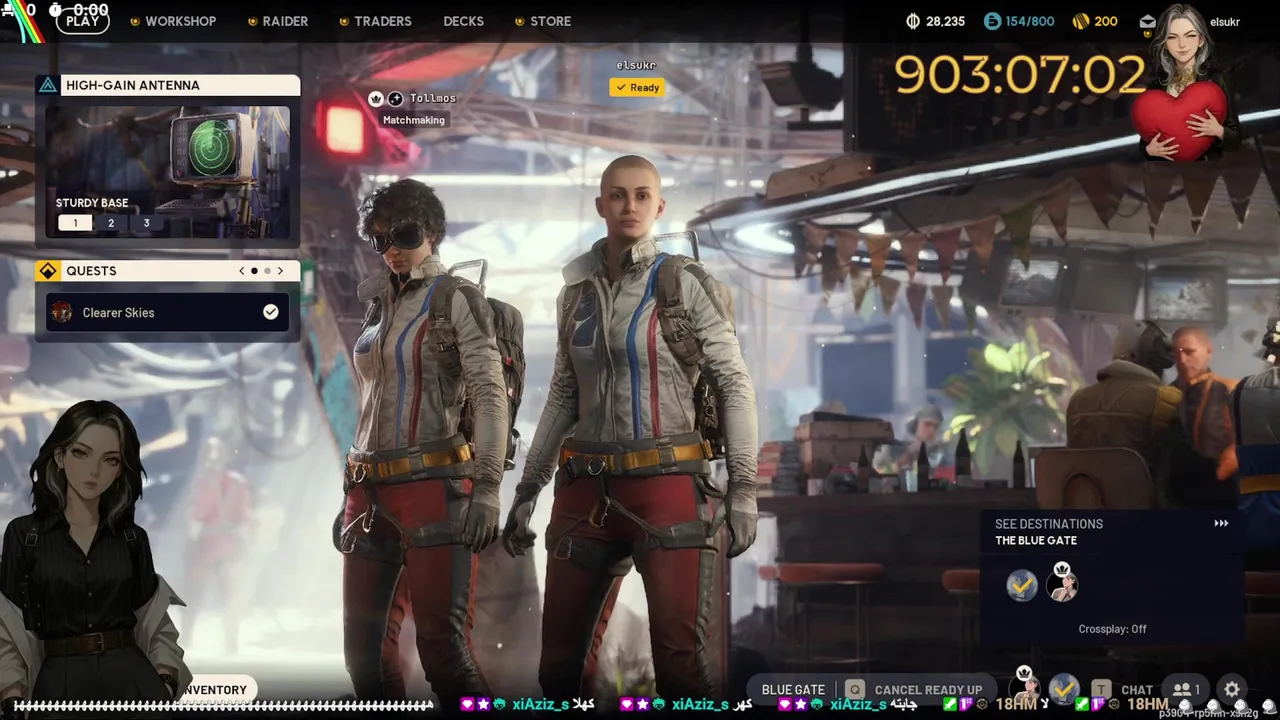Toggle Crossplay: Off setting

(1112, 629)
